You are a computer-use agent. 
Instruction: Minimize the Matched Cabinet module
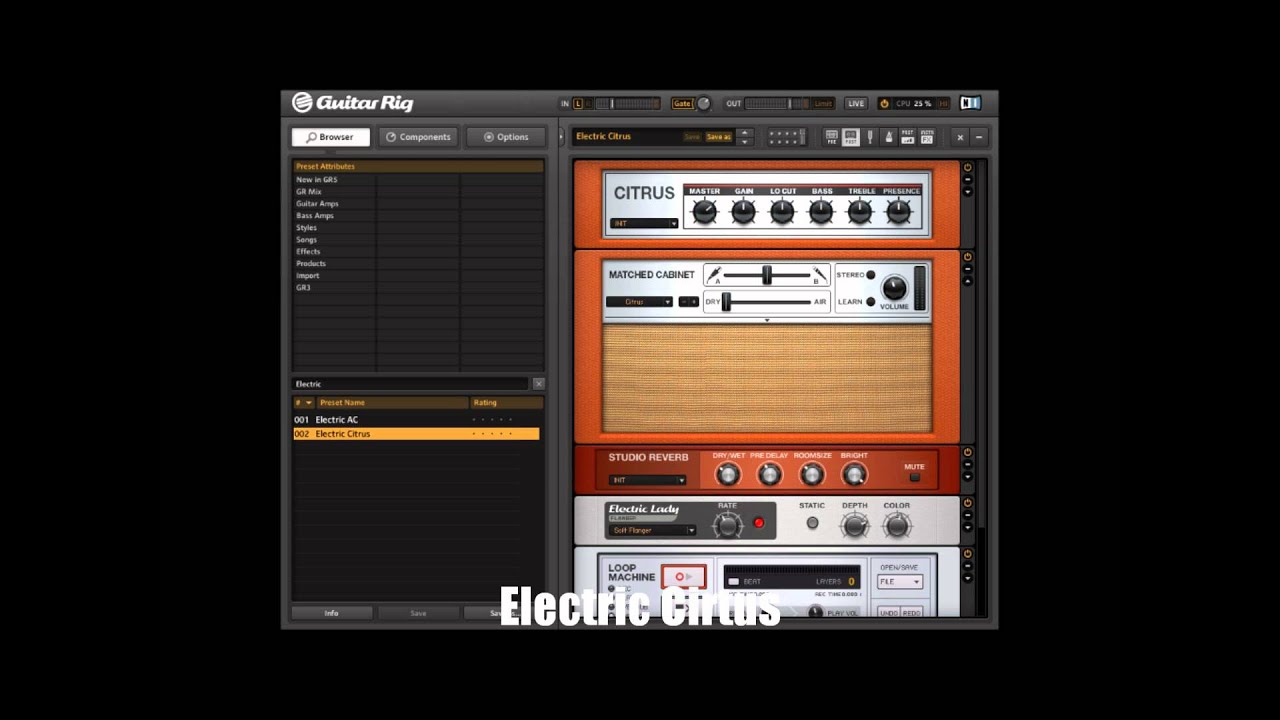[x=967, y=270]
